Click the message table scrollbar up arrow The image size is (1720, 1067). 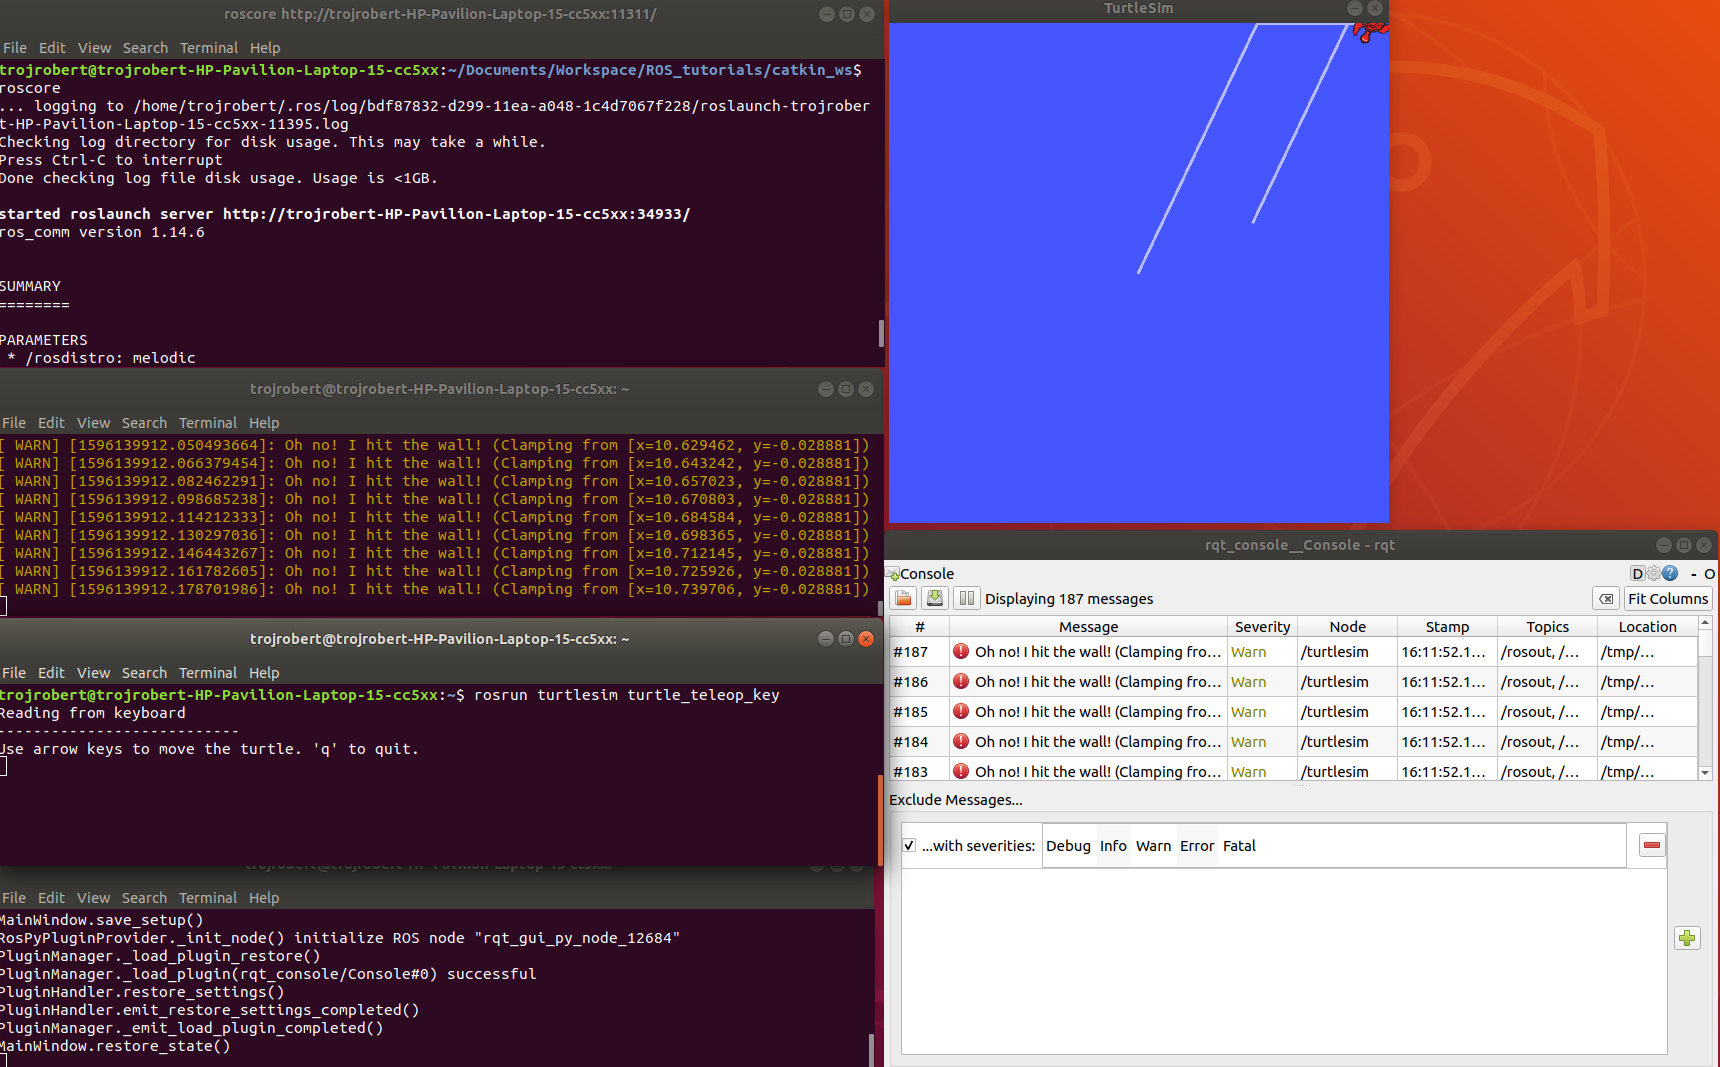click(x=1705, y=623)
